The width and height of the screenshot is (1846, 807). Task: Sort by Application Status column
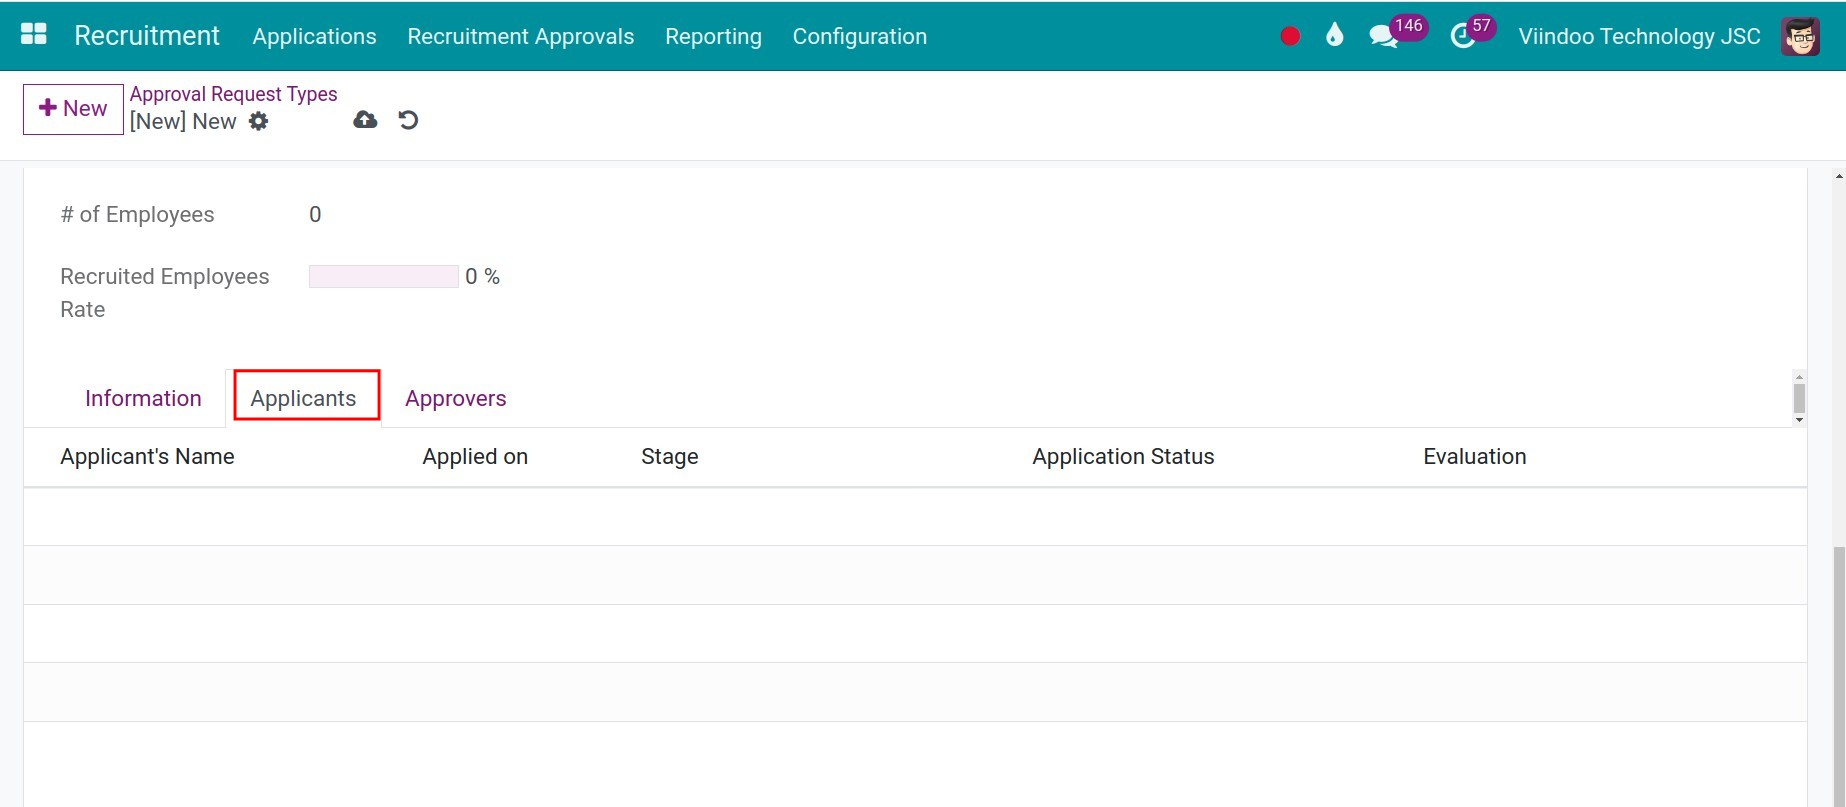(1123, 457)
